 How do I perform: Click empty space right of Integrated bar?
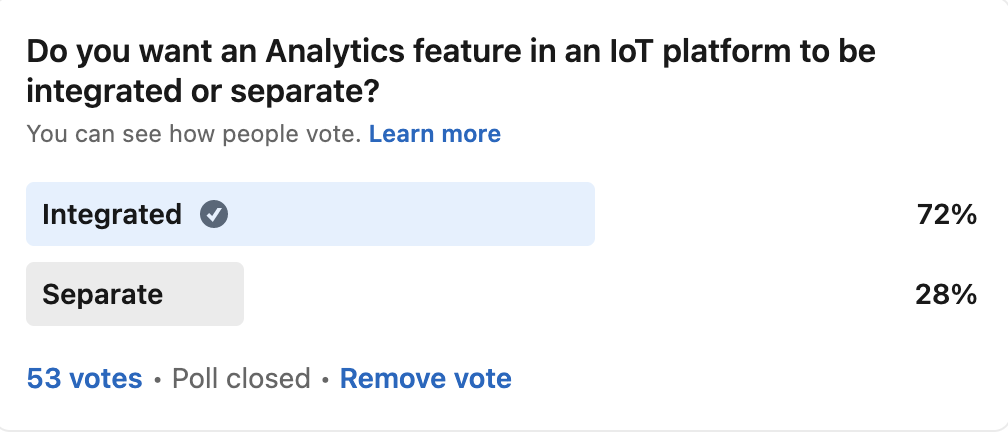point(750,214)
